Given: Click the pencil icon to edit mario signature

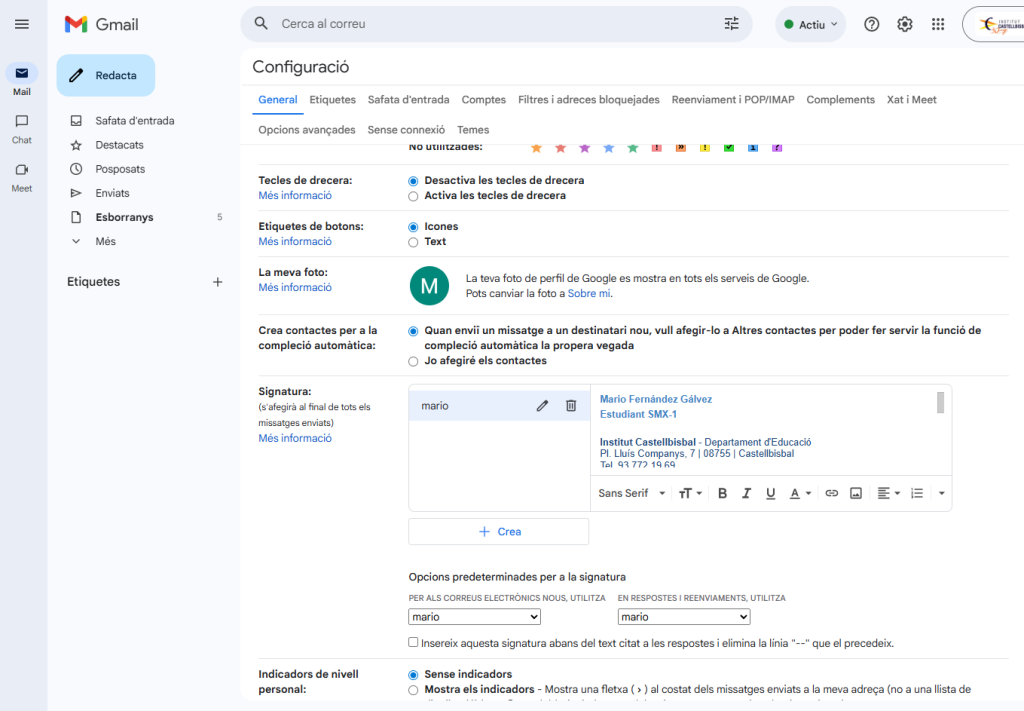Looking at the screenshot, I should coord(542,406).
